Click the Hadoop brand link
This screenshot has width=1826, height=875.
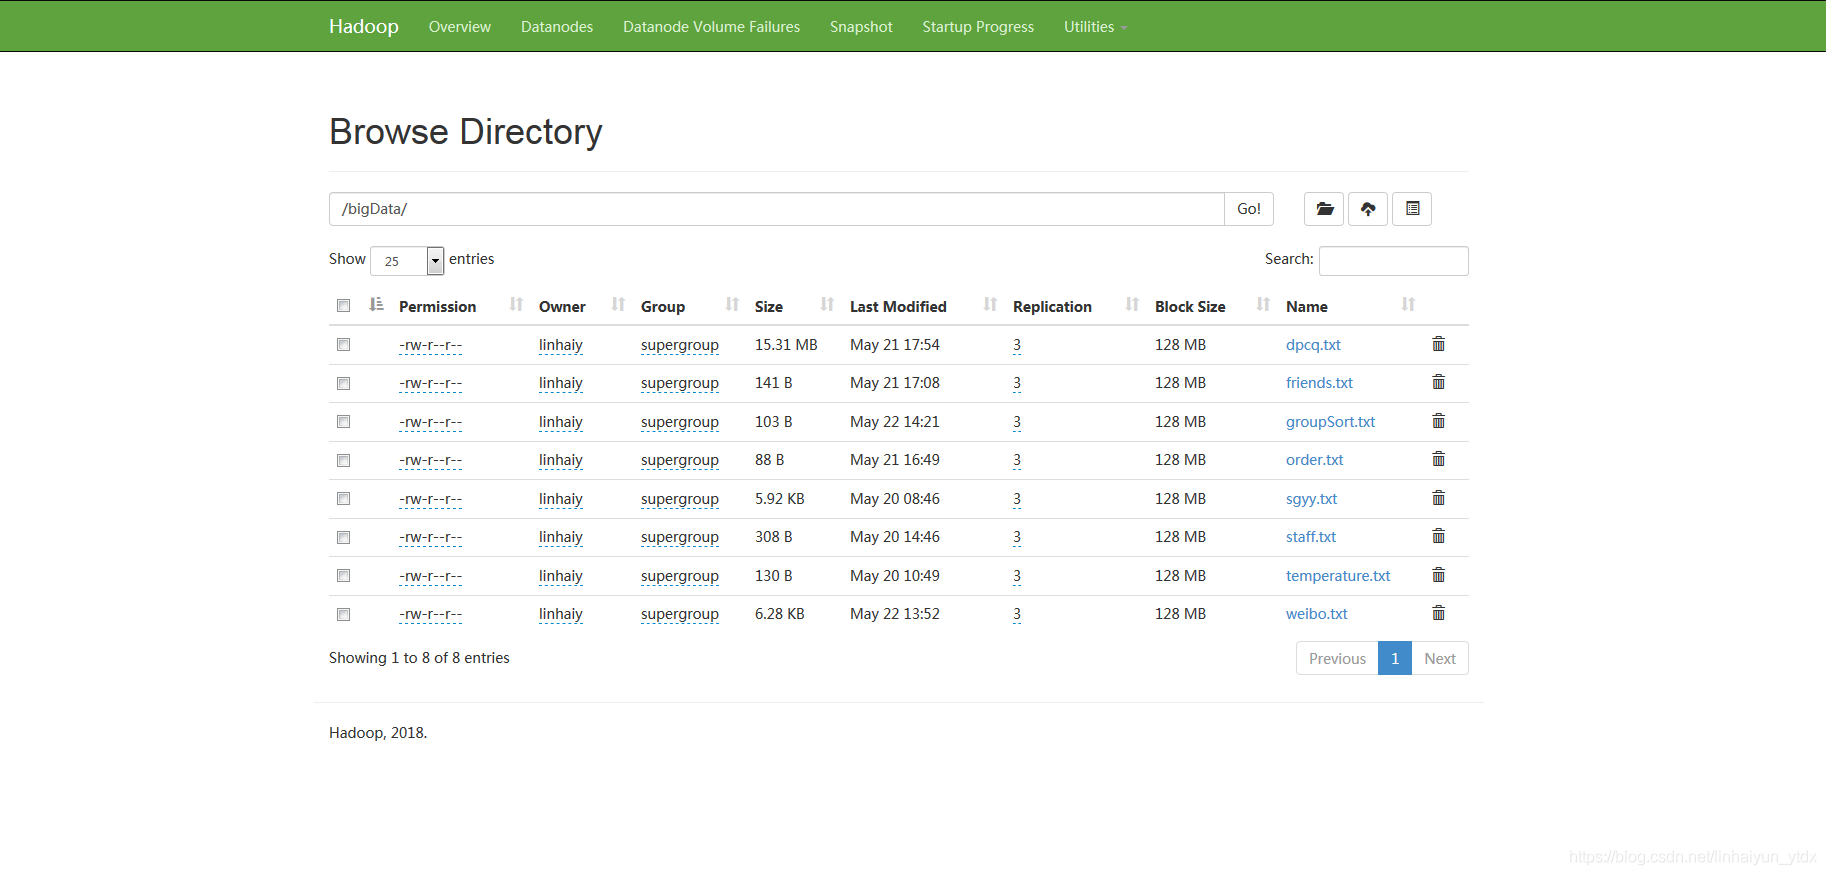point(364,26)
